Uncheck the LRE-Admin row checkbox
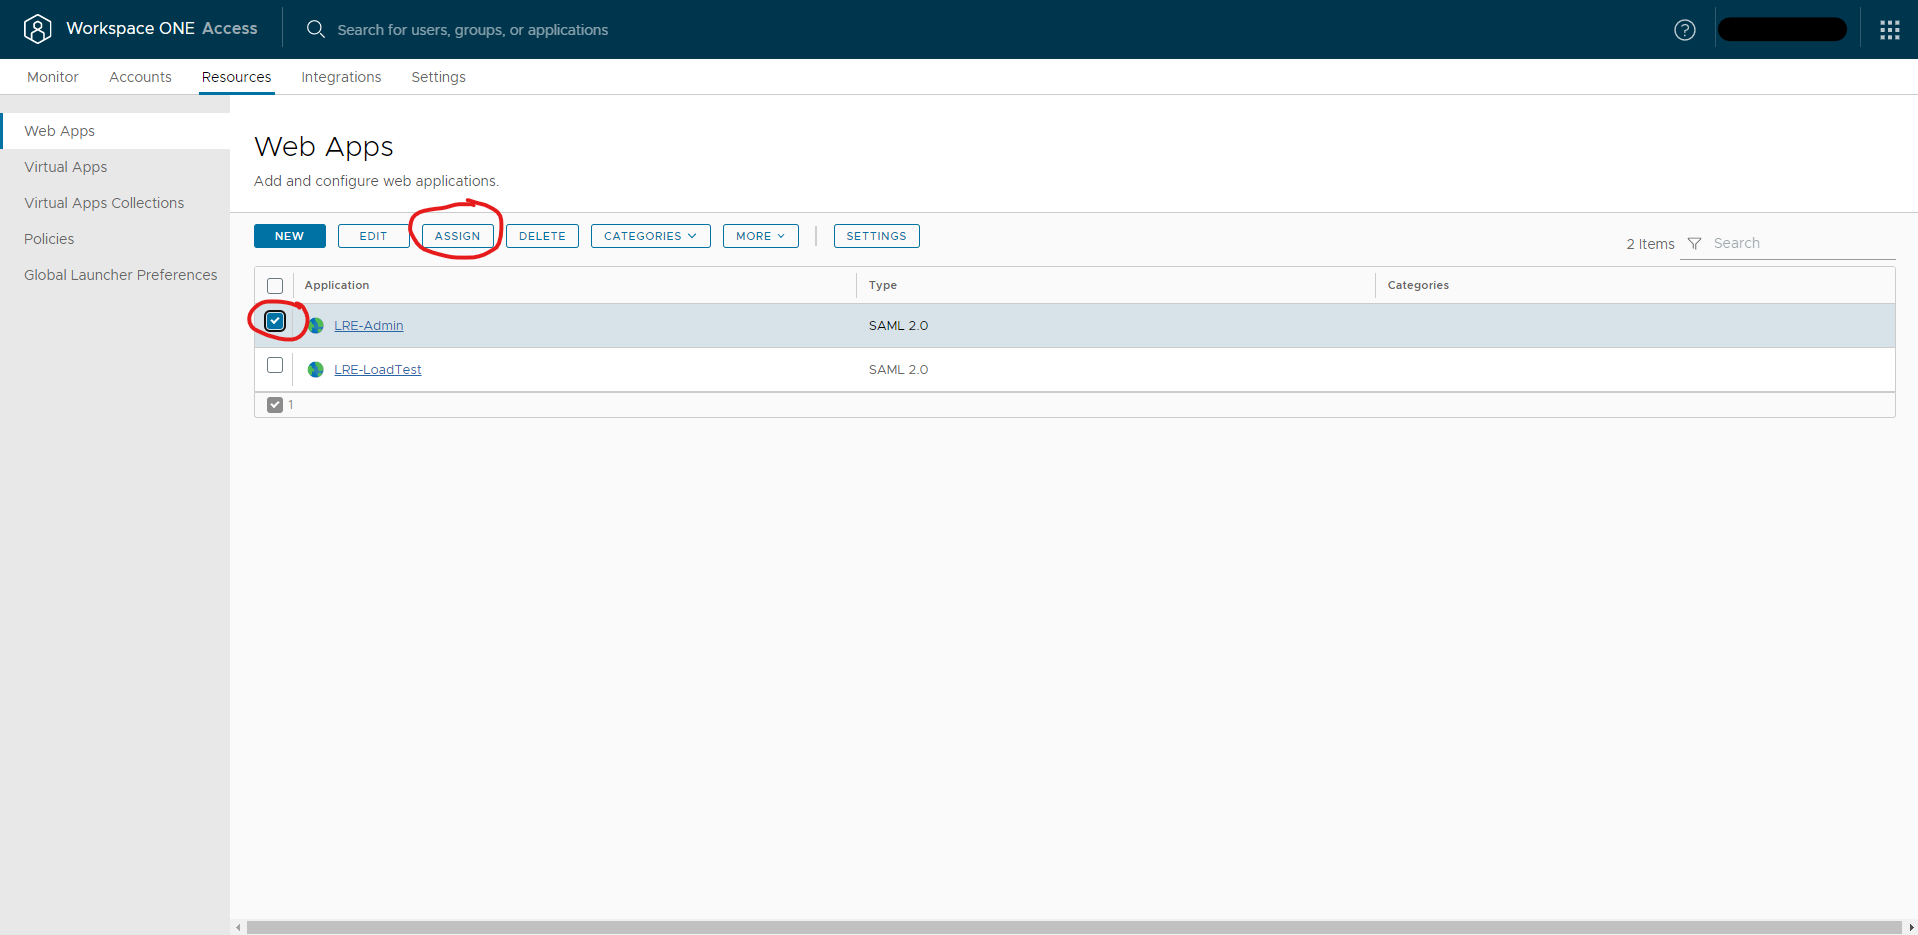The height and width of the screenshot is (935, 1918). pos(275,320)
